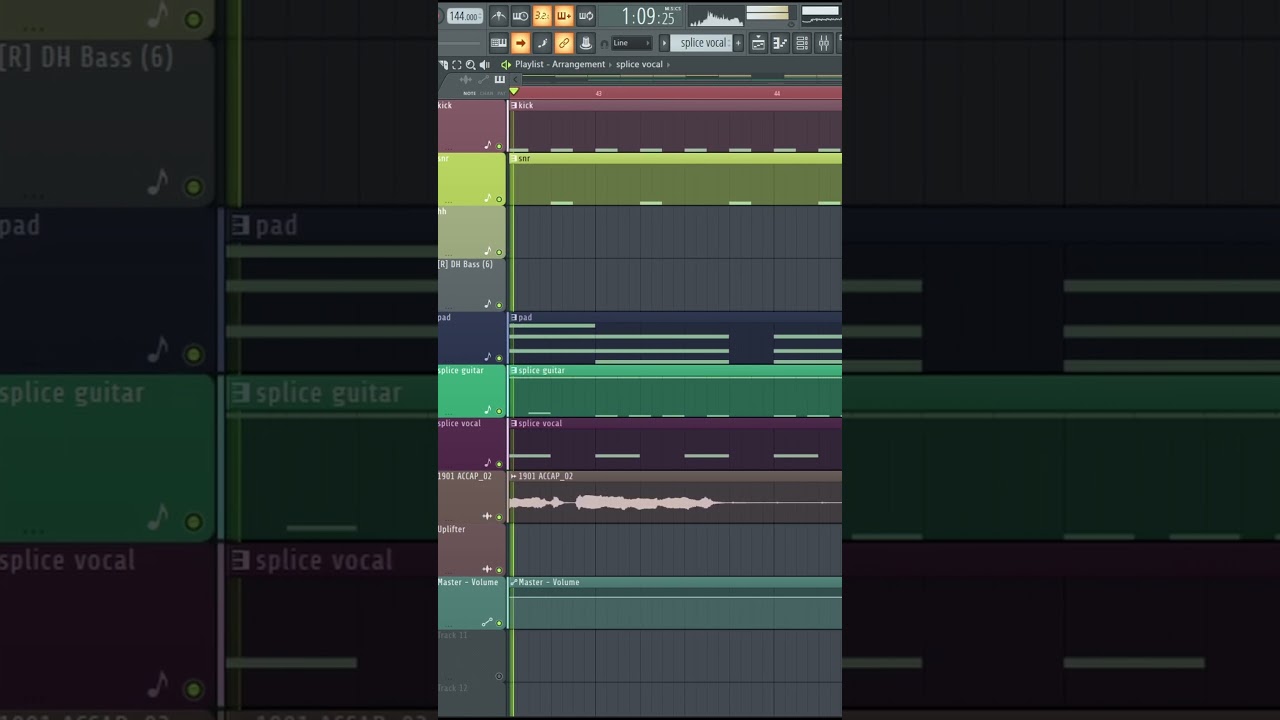The width and height of the screenshot is (1280, 720).
Task: Open pad clip menu icon
Action: [514, 317]
